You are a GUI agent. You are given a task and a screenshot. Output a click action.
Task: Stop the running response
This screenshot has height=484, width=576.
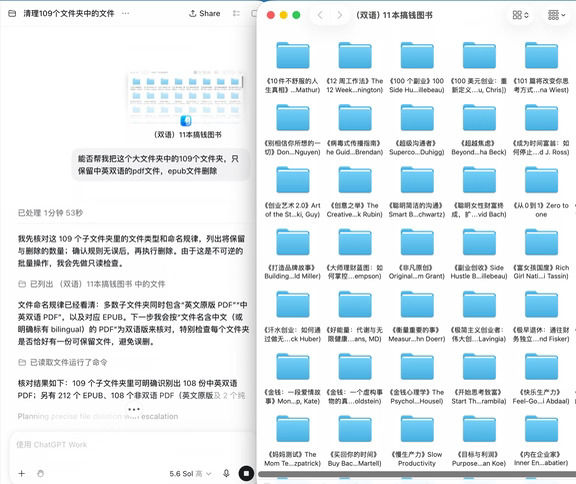click(x=246, y=473)
